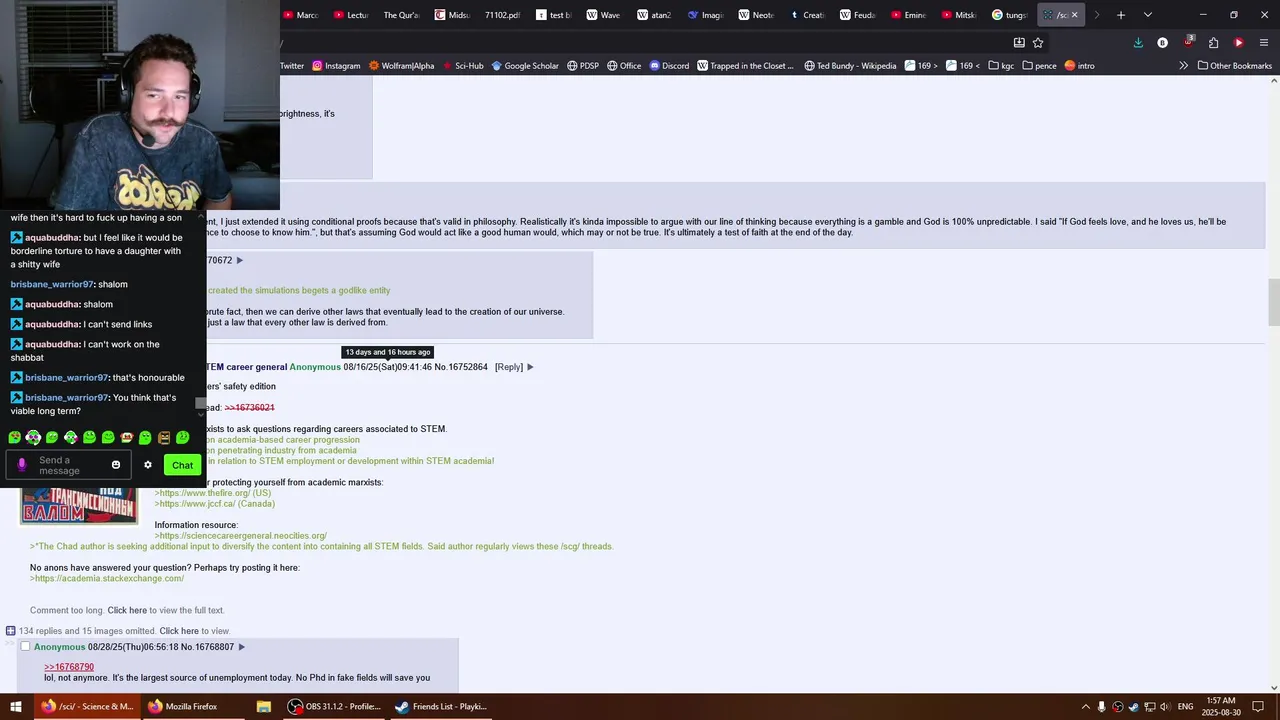Viewport: 1280px width, 720px height.
Task: Switch to Steam Friends List taskbar window
Action: (x=441, y=706)
